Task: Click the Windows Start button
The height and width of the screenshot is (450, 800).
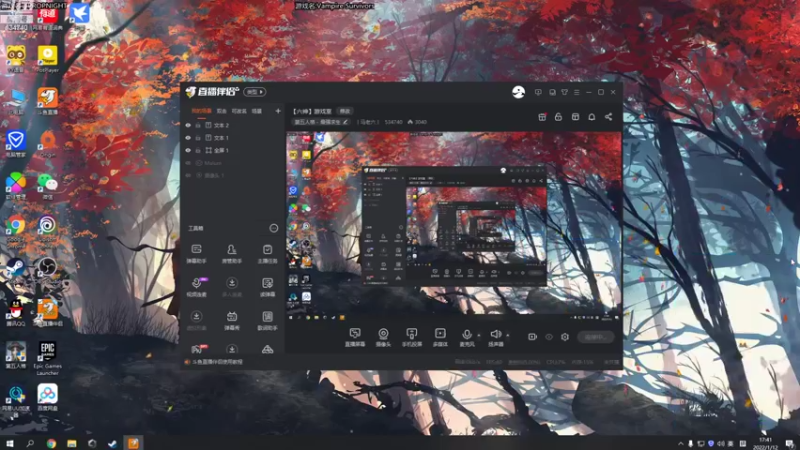Action: (x=10, y=443)
